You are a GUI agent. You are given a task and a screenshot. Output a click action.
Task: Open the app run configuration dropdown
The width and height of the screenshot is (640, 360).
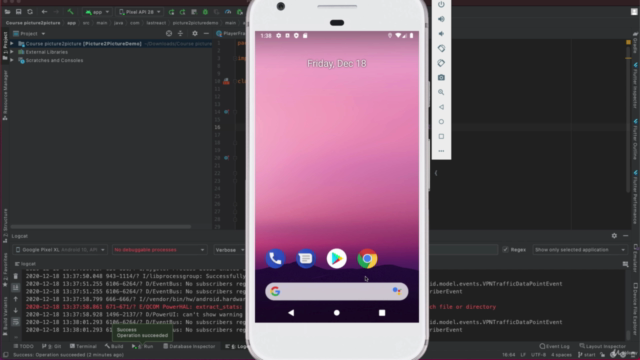(x=97, y=12)
